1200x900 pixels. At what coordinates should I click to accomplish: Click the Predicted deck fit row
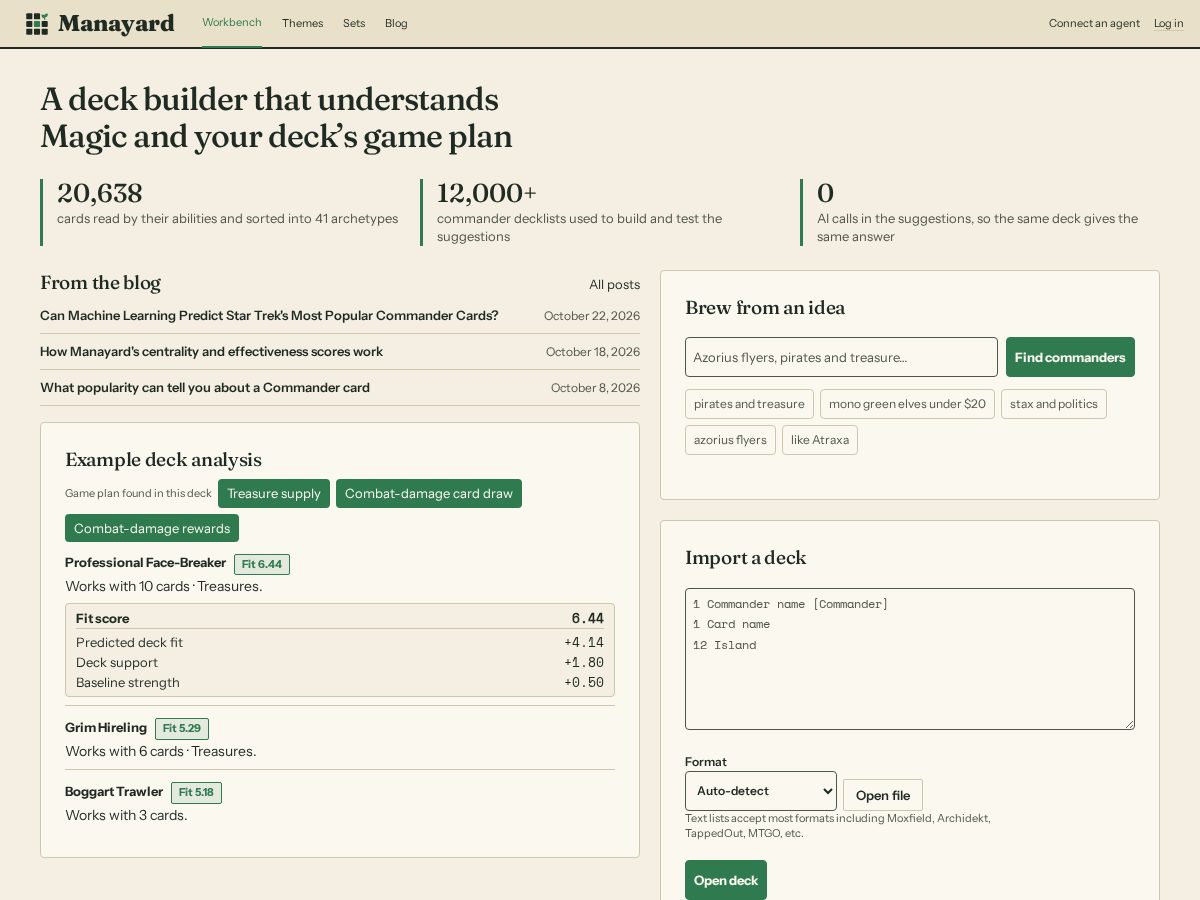tap(340, 643)
